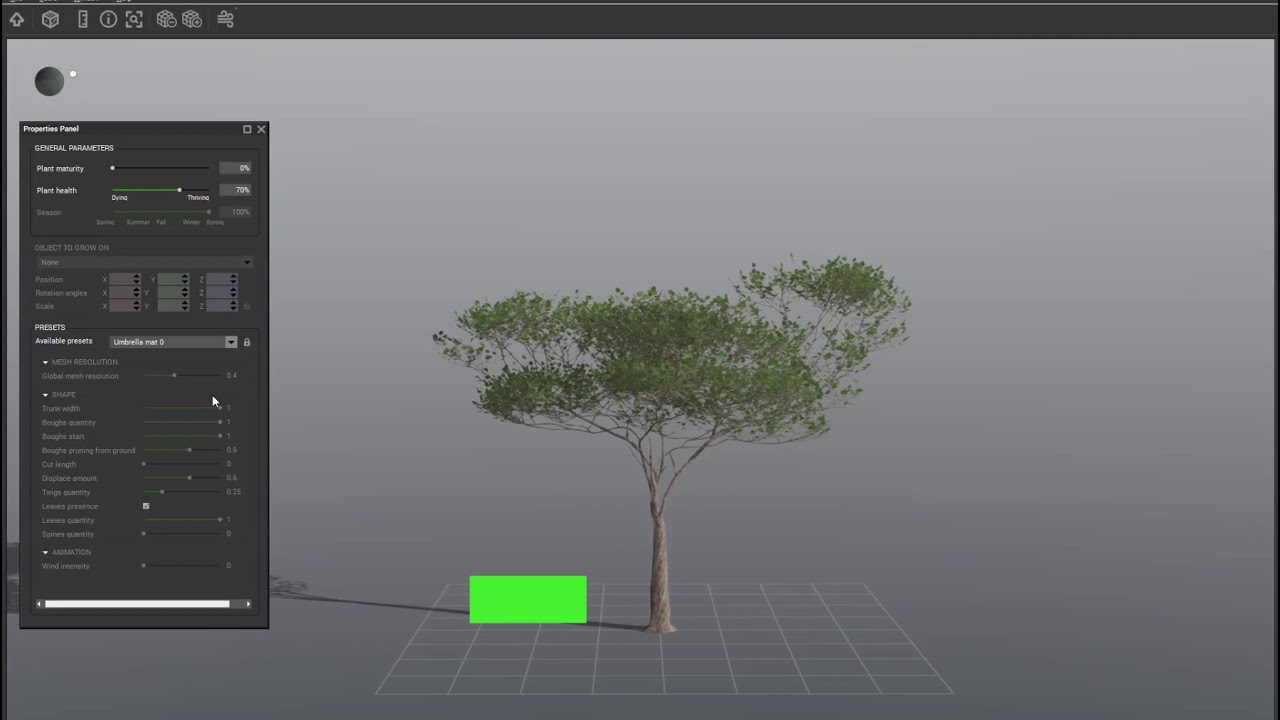Click the Plant health slider

coord(161,190)
